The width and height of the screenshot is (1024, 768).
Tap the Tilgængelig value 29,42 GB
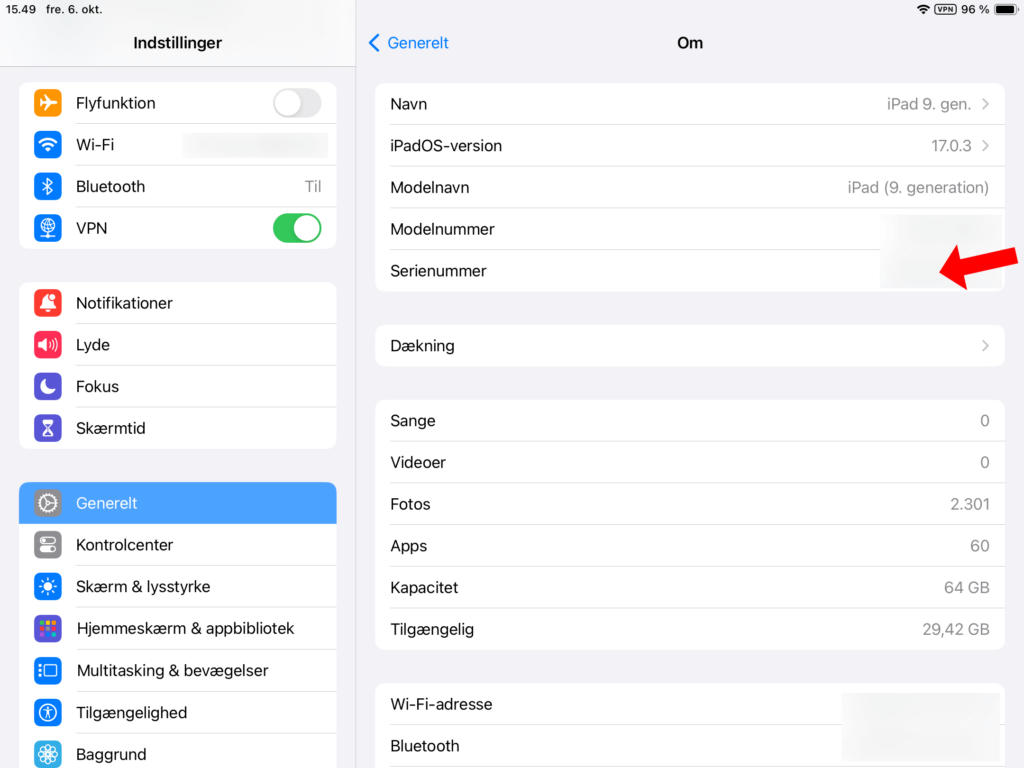pos(955,630)
